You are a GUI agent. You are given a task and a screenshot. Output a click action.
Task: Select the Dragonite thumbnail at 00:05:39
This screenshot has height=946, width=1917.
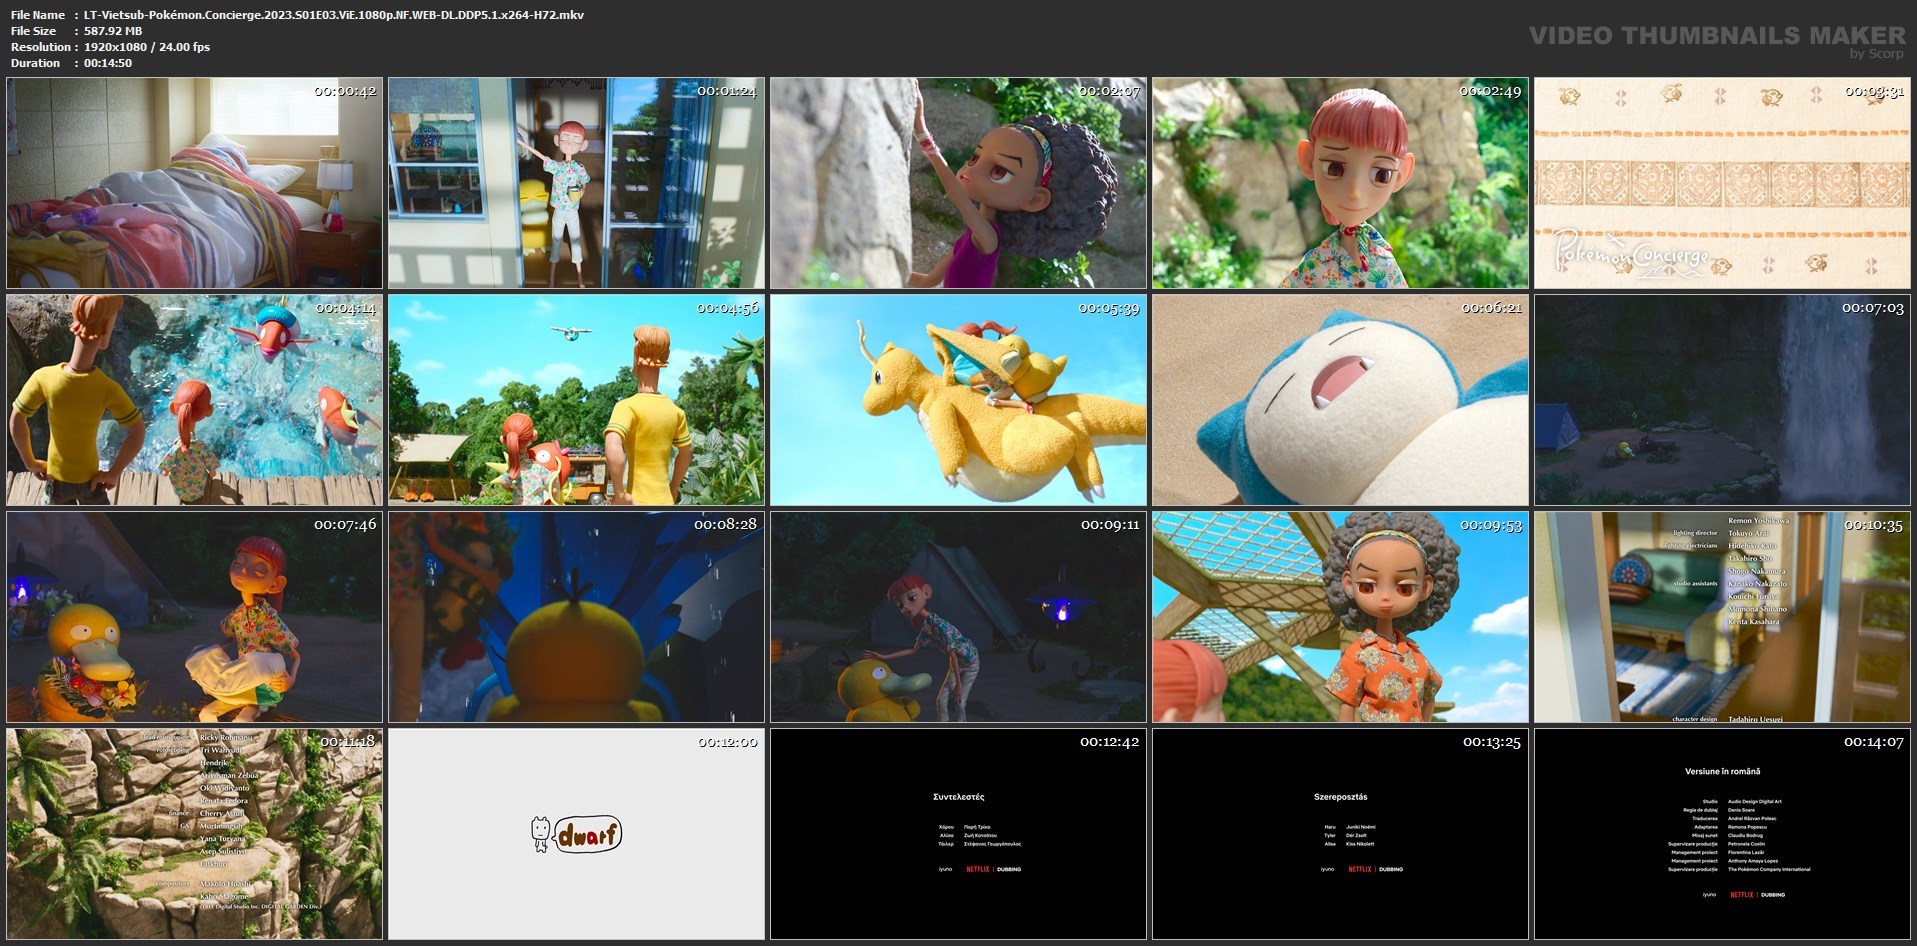pyautogui.click(x=958, y=400)
